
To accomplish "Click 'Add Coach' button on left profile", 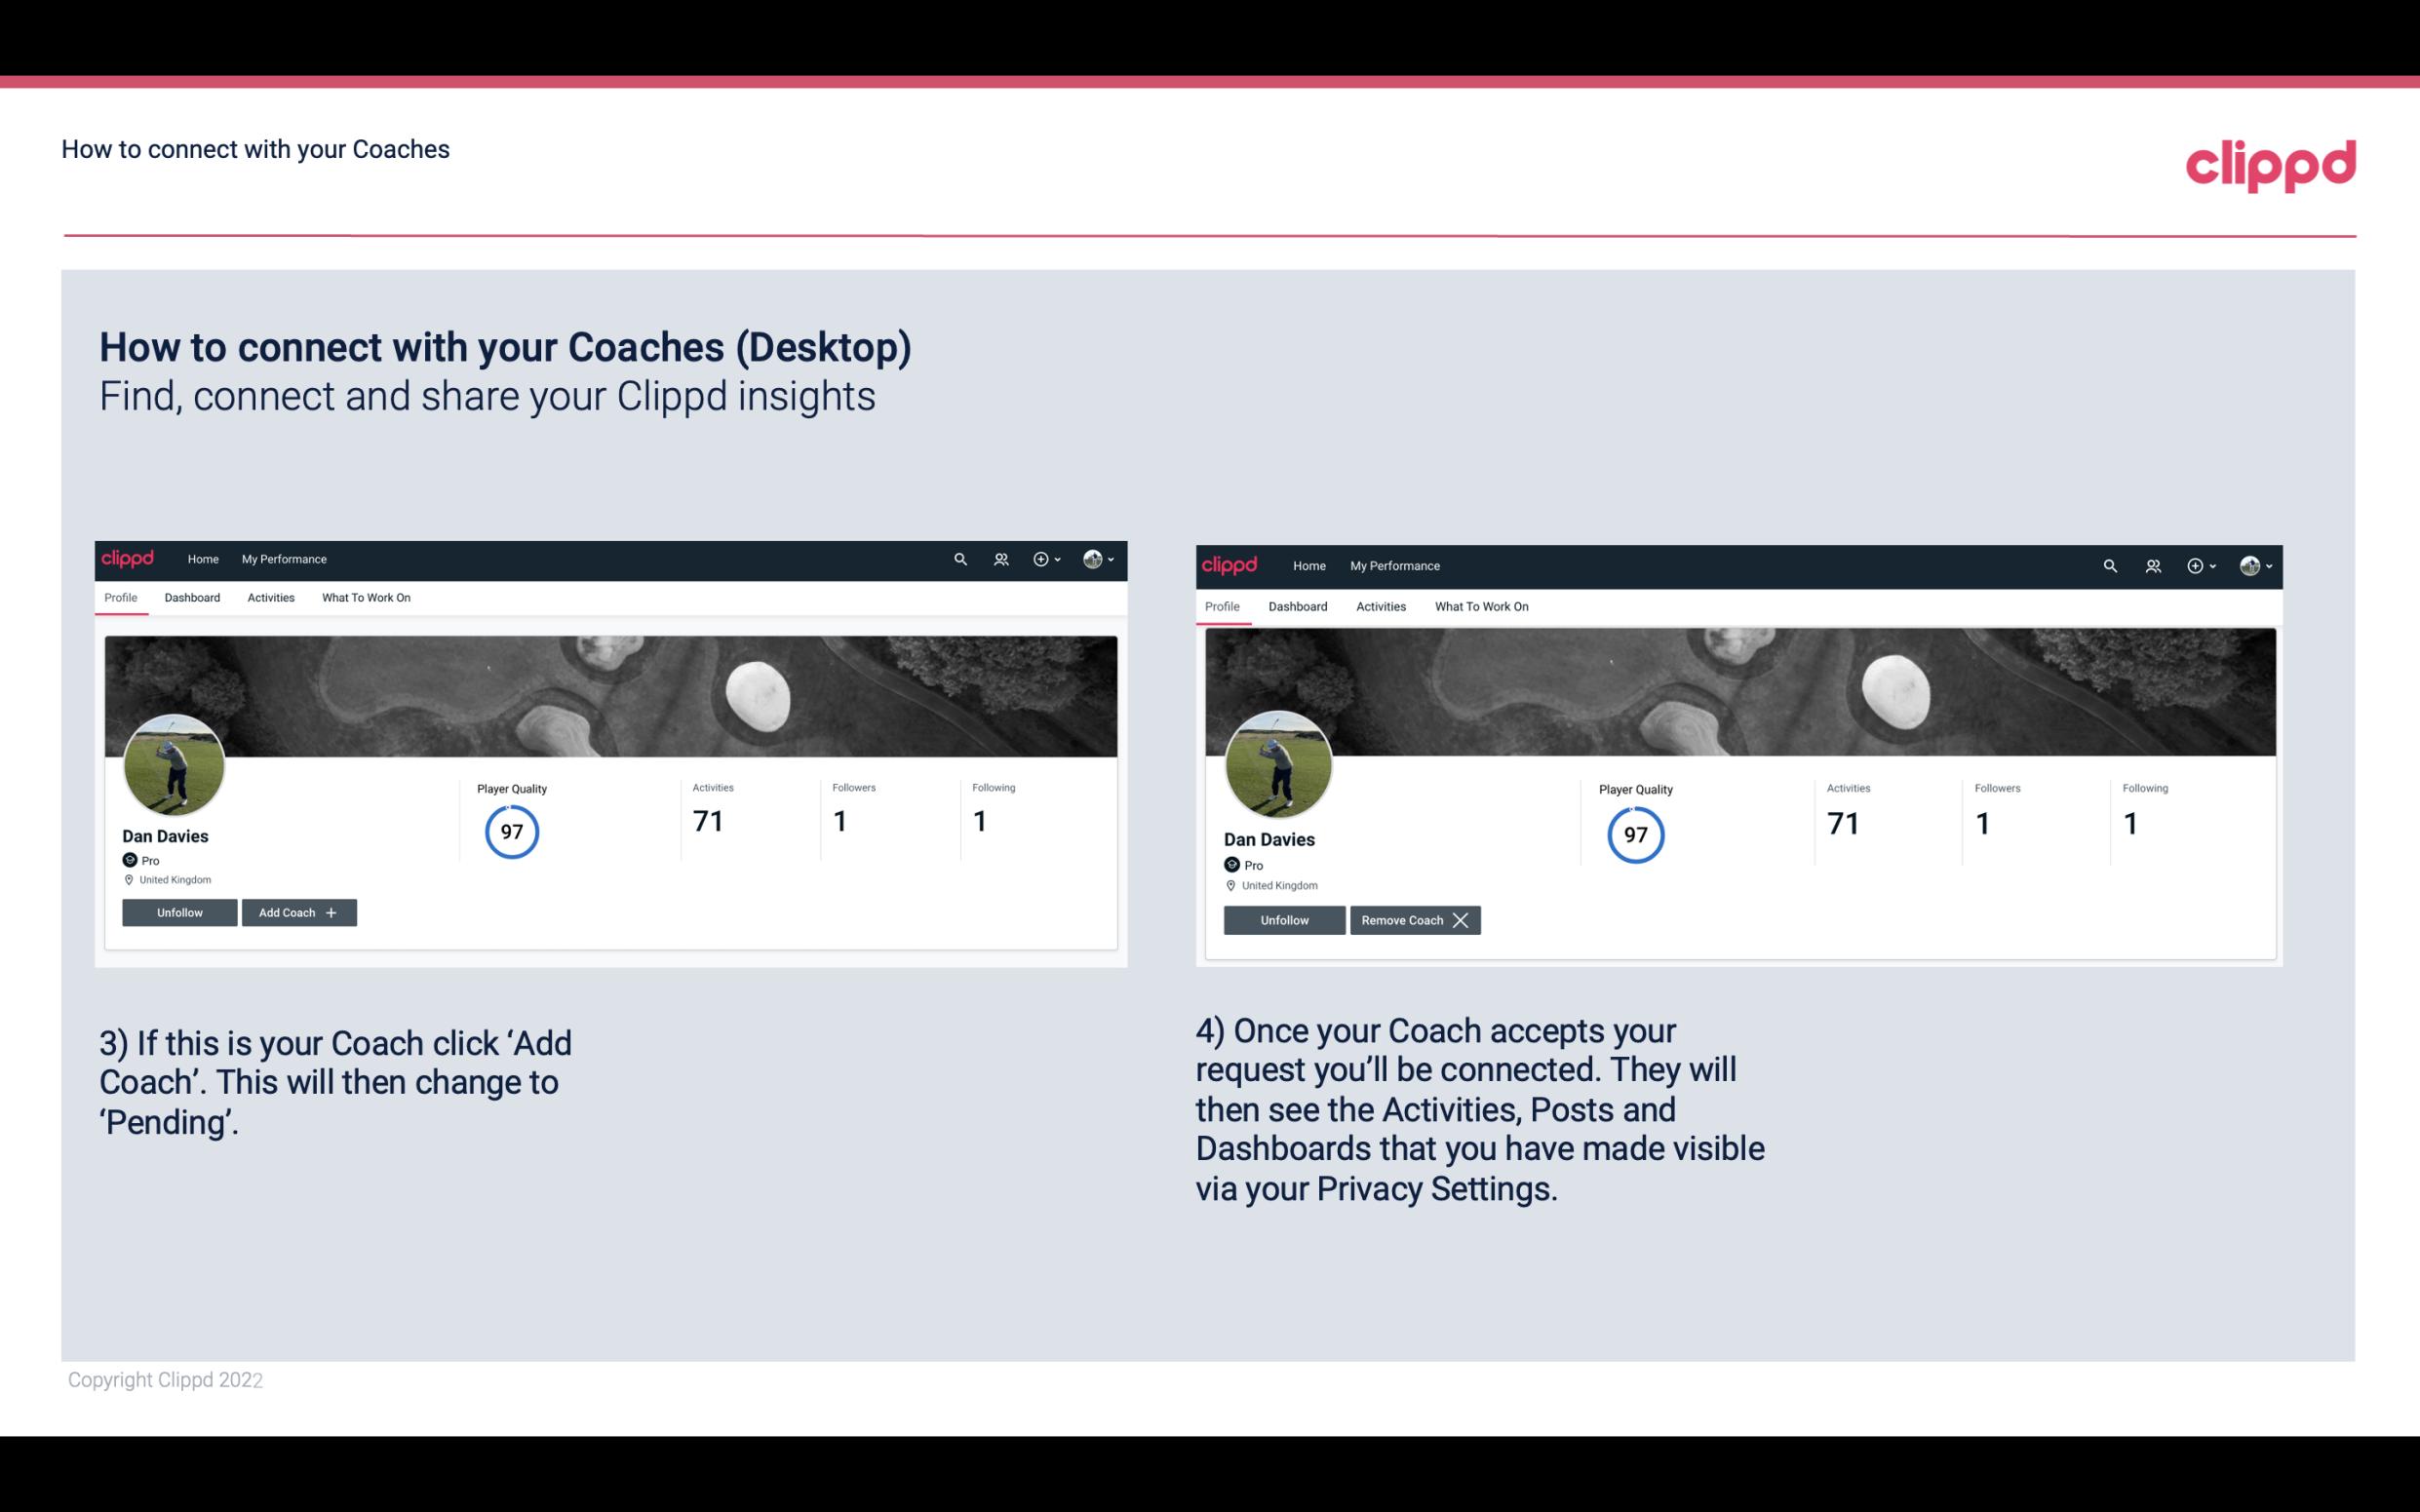I will (296, 911).
